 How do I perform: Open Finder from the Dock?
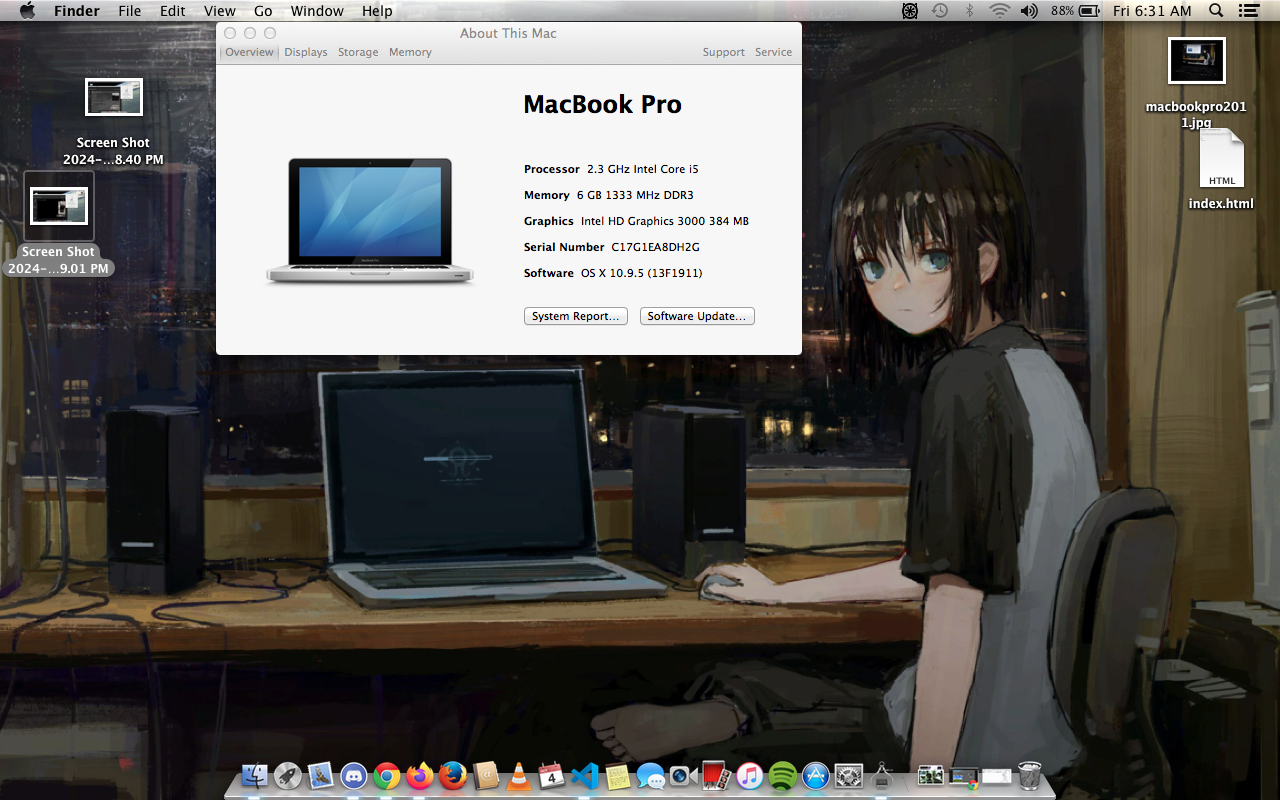(x=255, y=775)
